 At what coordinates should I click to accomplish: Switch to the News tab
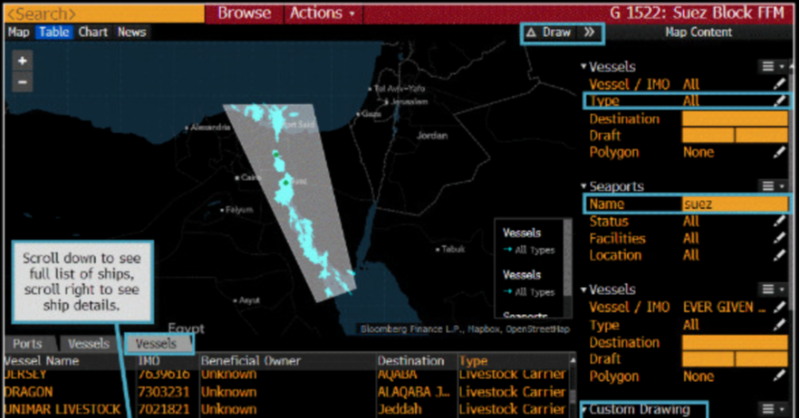tap(132, 32)
